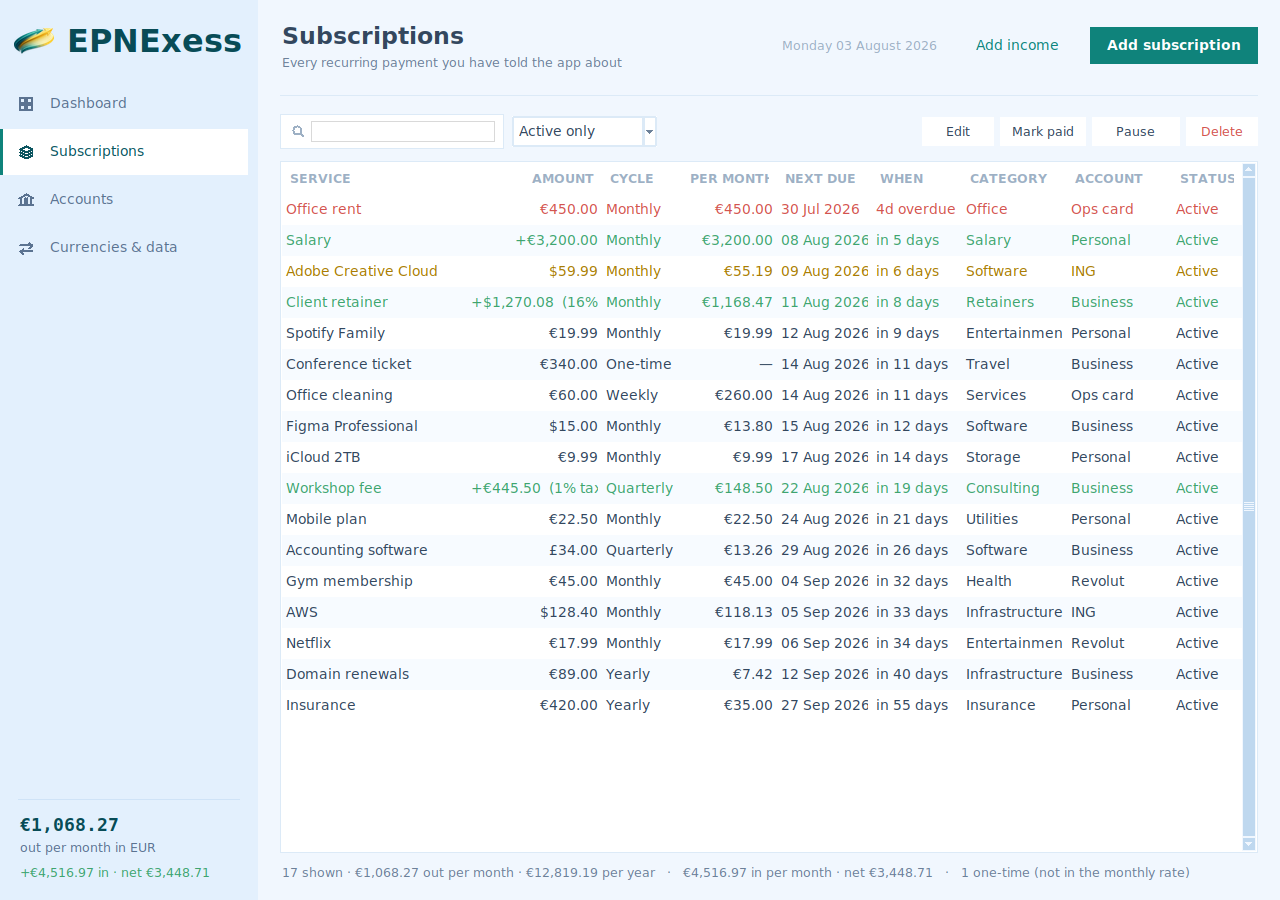Click the Add income link

(1017, 45)
